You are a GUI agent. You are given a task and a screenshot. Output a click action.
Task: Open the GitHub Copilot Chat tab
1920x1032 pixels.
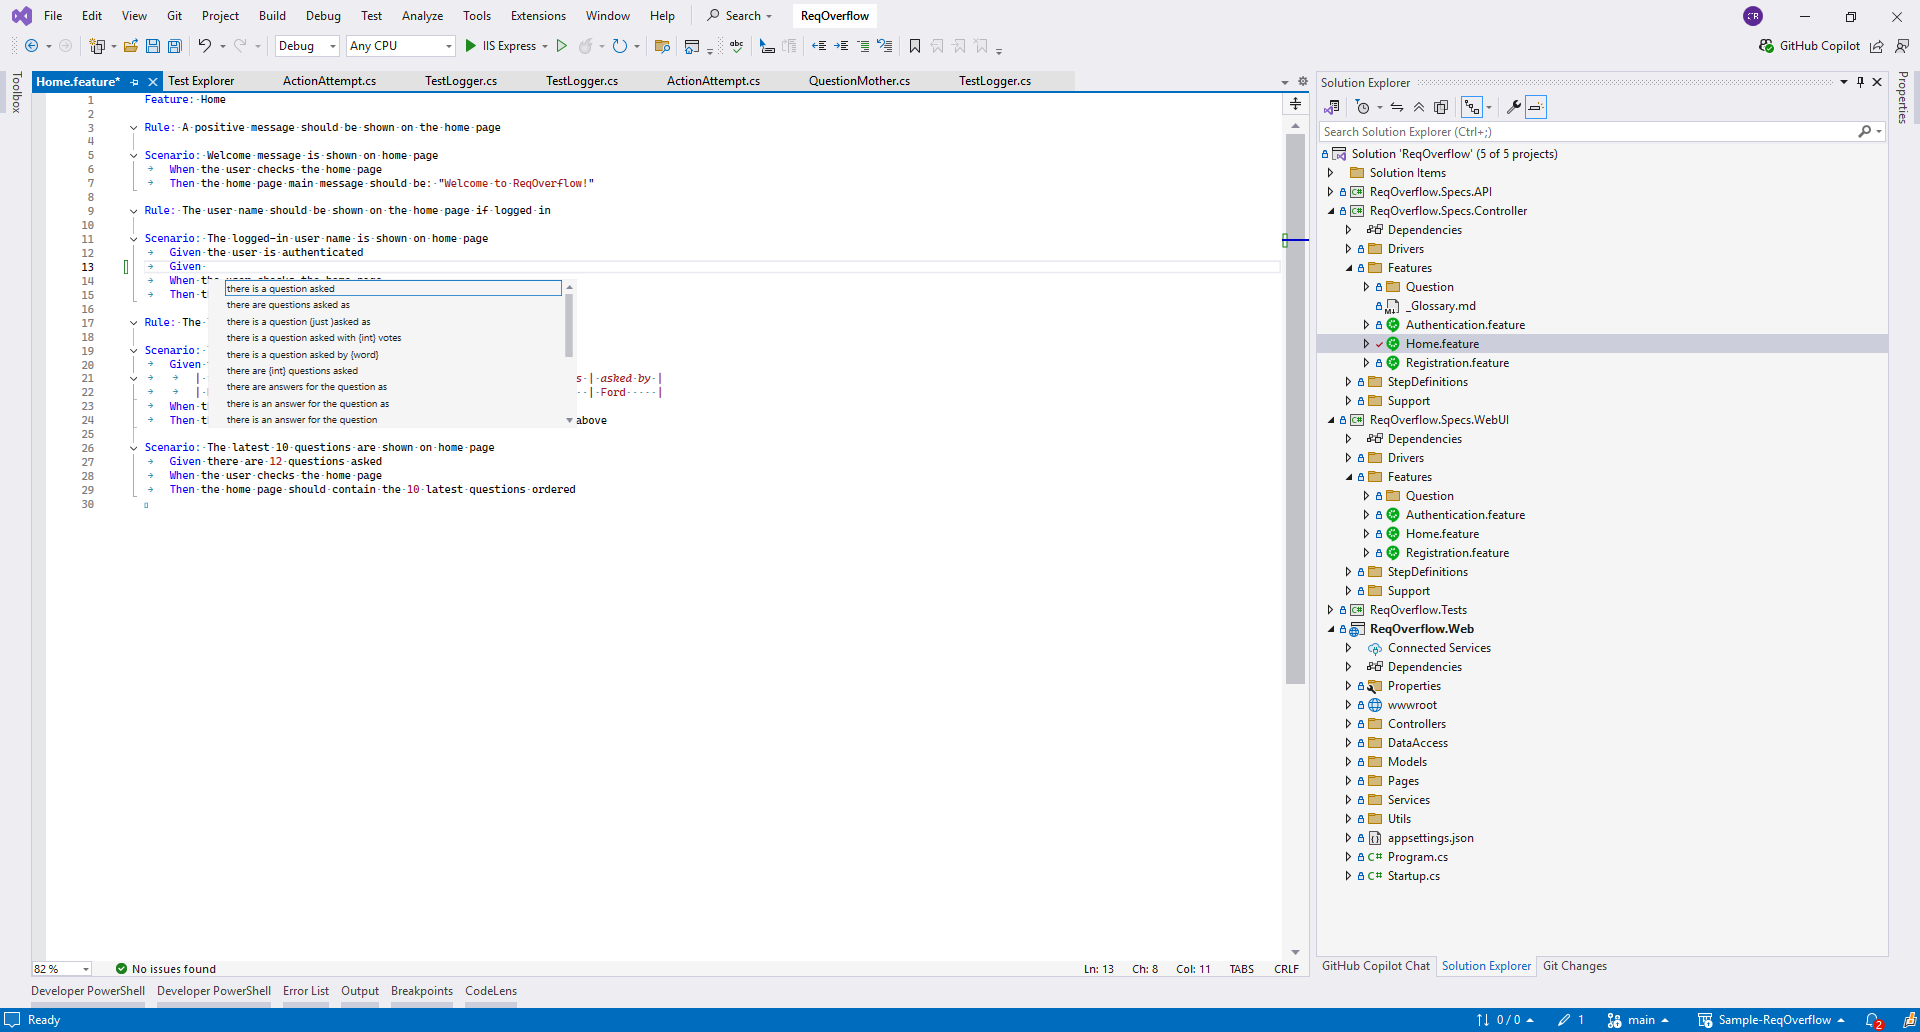click(1376, 966)
